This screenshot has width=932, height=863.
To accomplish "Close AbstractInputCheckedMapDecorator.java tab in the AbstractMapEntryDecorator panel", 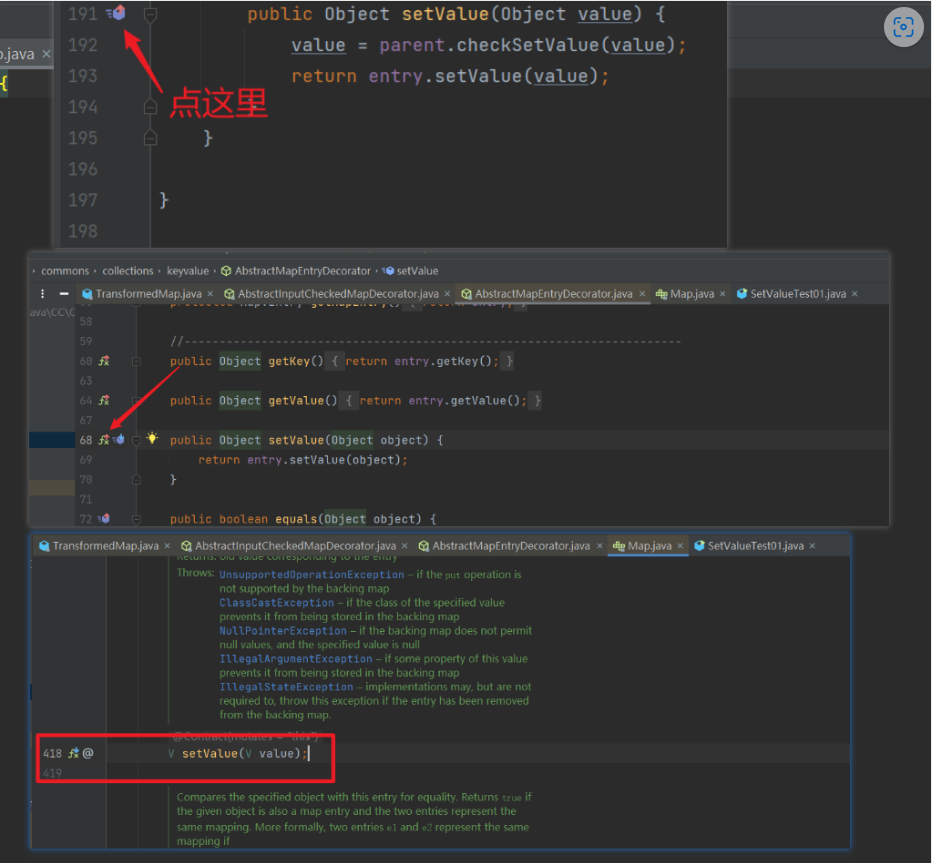I will (447, 294).
